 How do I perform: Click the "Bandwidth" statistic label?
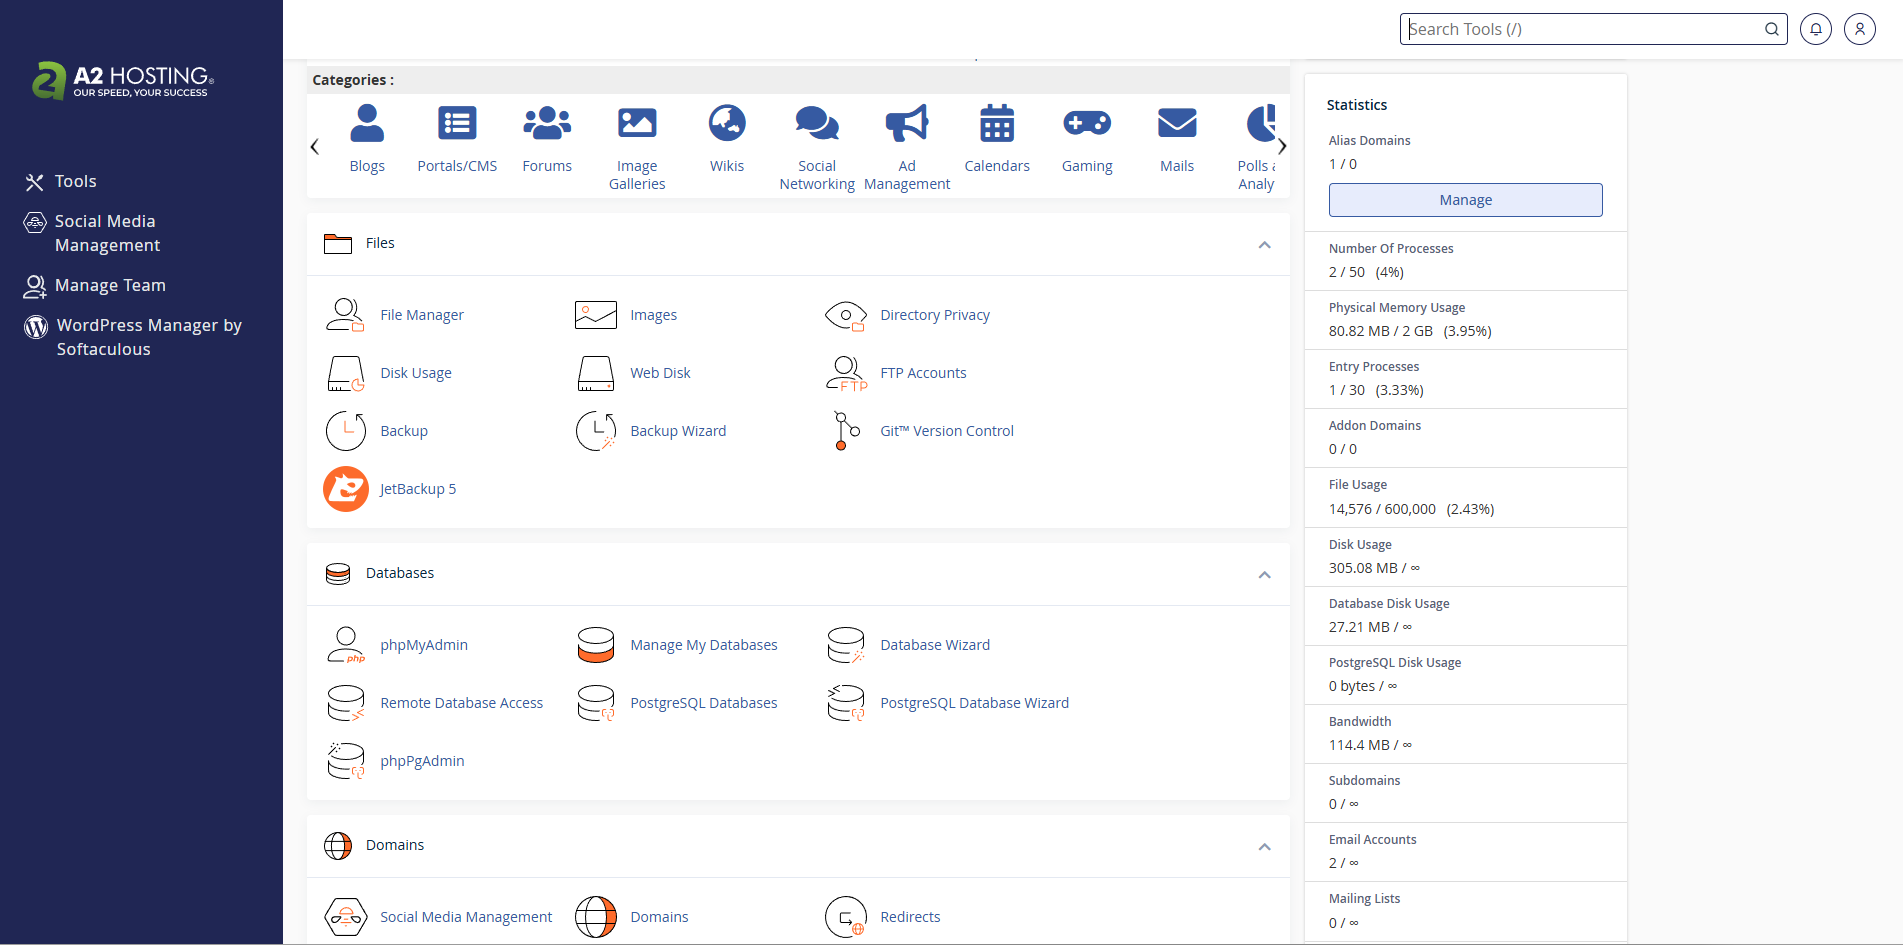(x=1360, y=722)
